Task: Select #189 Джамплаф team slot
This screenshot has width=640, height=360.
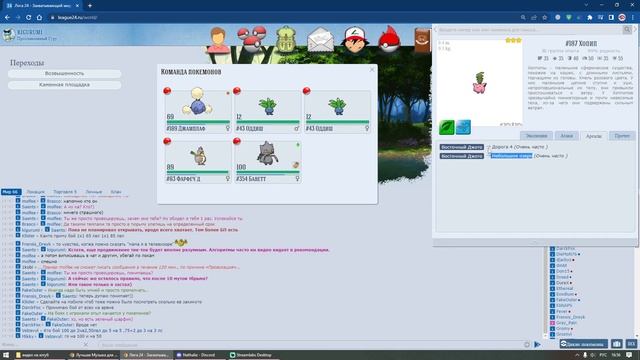Action: pyautogui.click(x=198, y=111)
